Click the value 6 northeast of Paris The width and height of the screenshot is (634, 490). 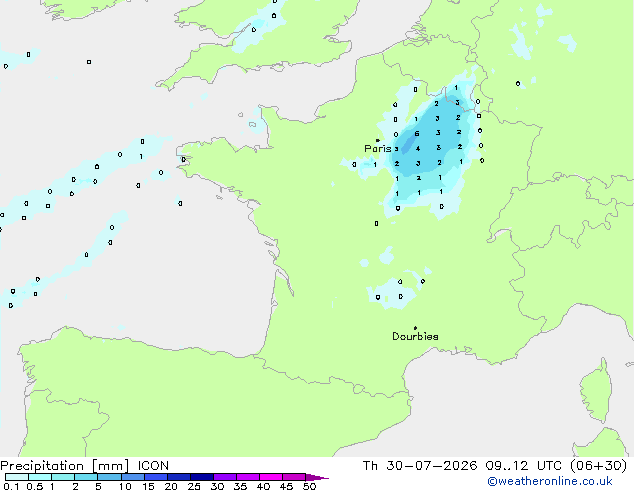pos(417,133)
